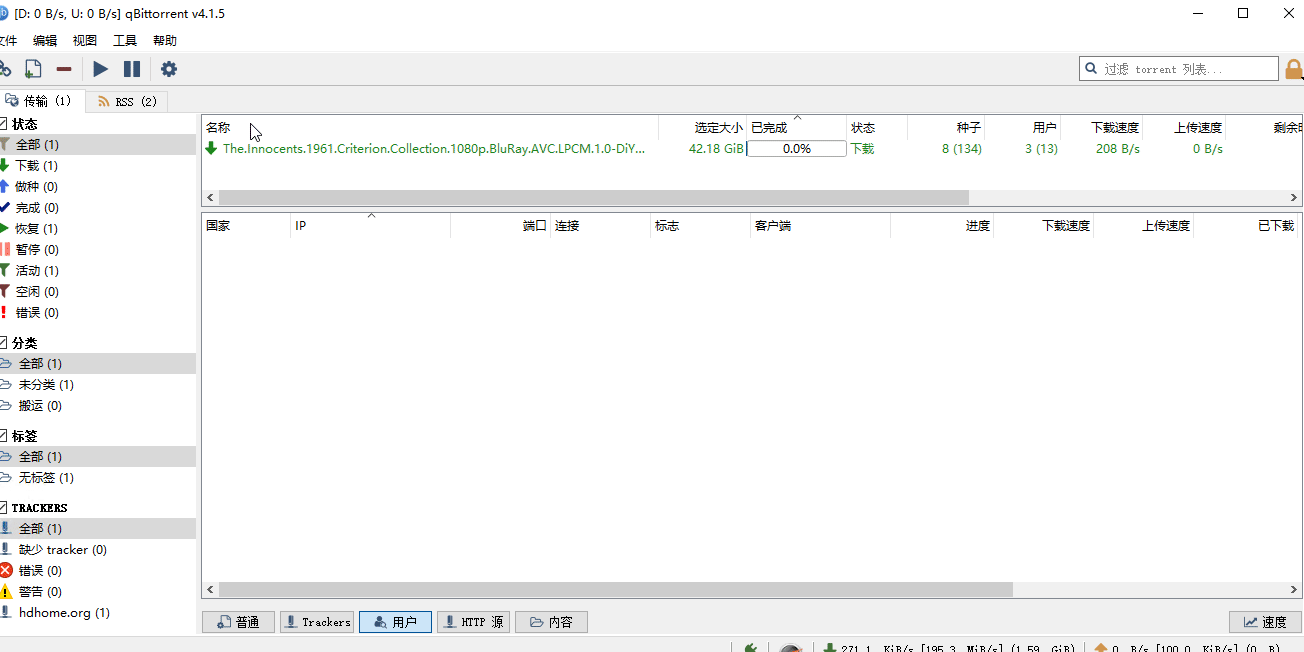This screenshot has width=1304, height=652.
Task: Click the 速度 button
Action: tap(1265, 622)
